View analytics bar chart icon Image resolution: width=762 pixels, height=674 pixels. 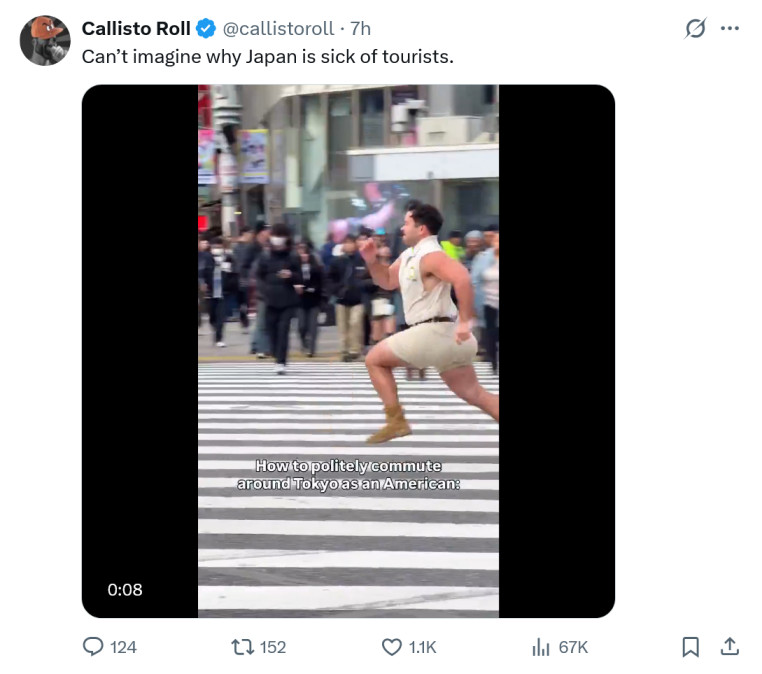click(540, 647)
